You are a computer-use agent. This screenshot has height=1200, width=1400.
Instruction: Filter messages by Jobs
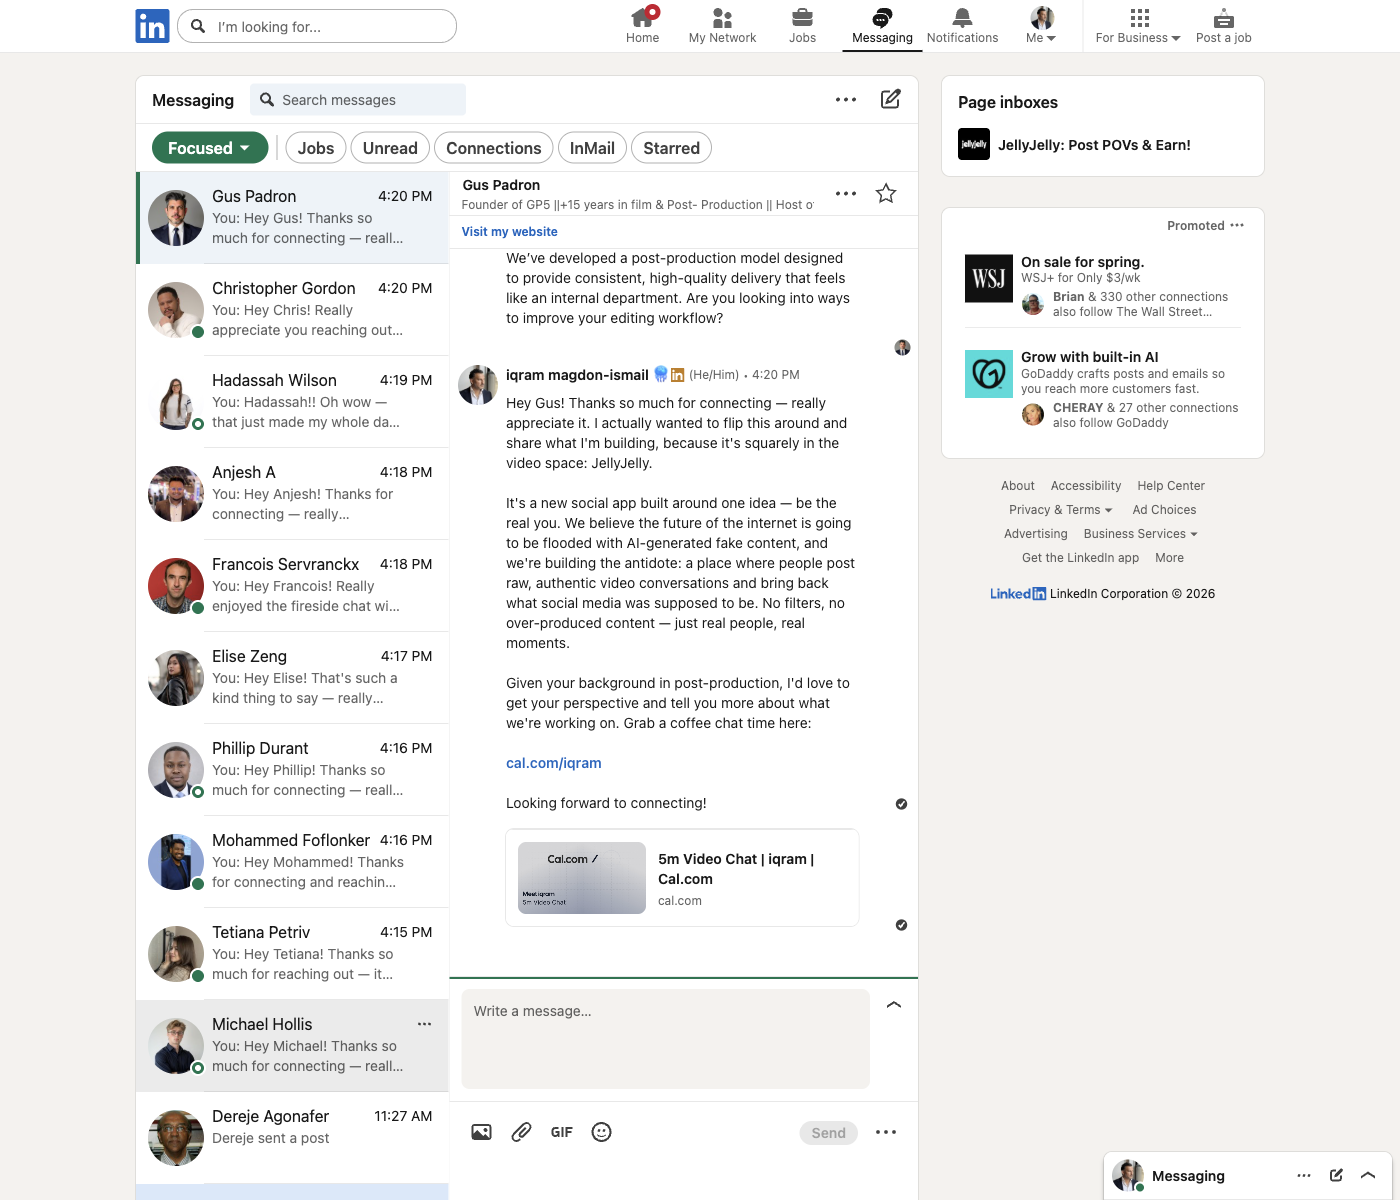[316, 148]
